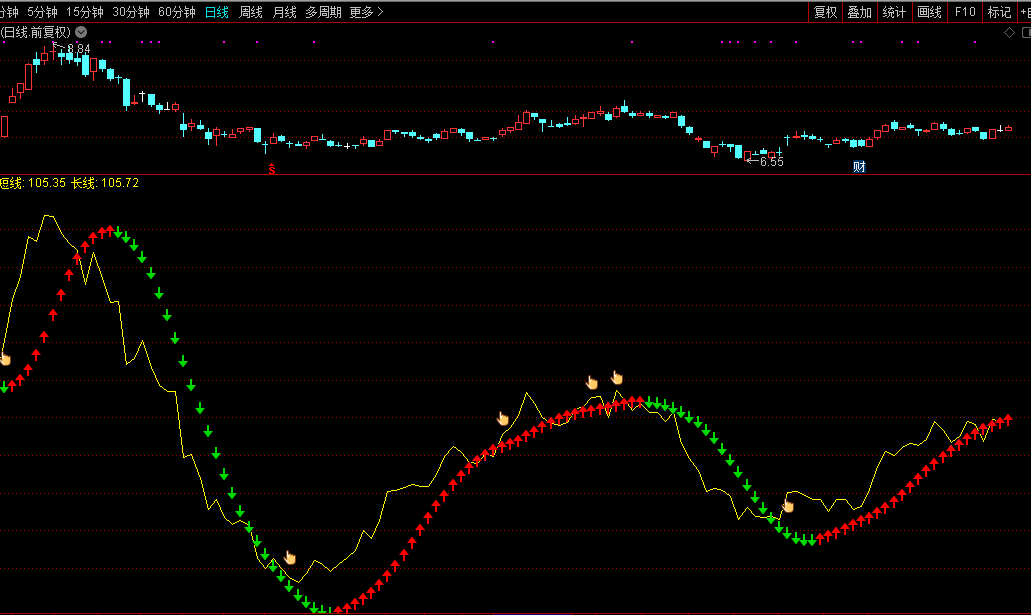Click the hand signal icon at lowest trough
This screenshot has height=615, width=1031.
point(290,557)
